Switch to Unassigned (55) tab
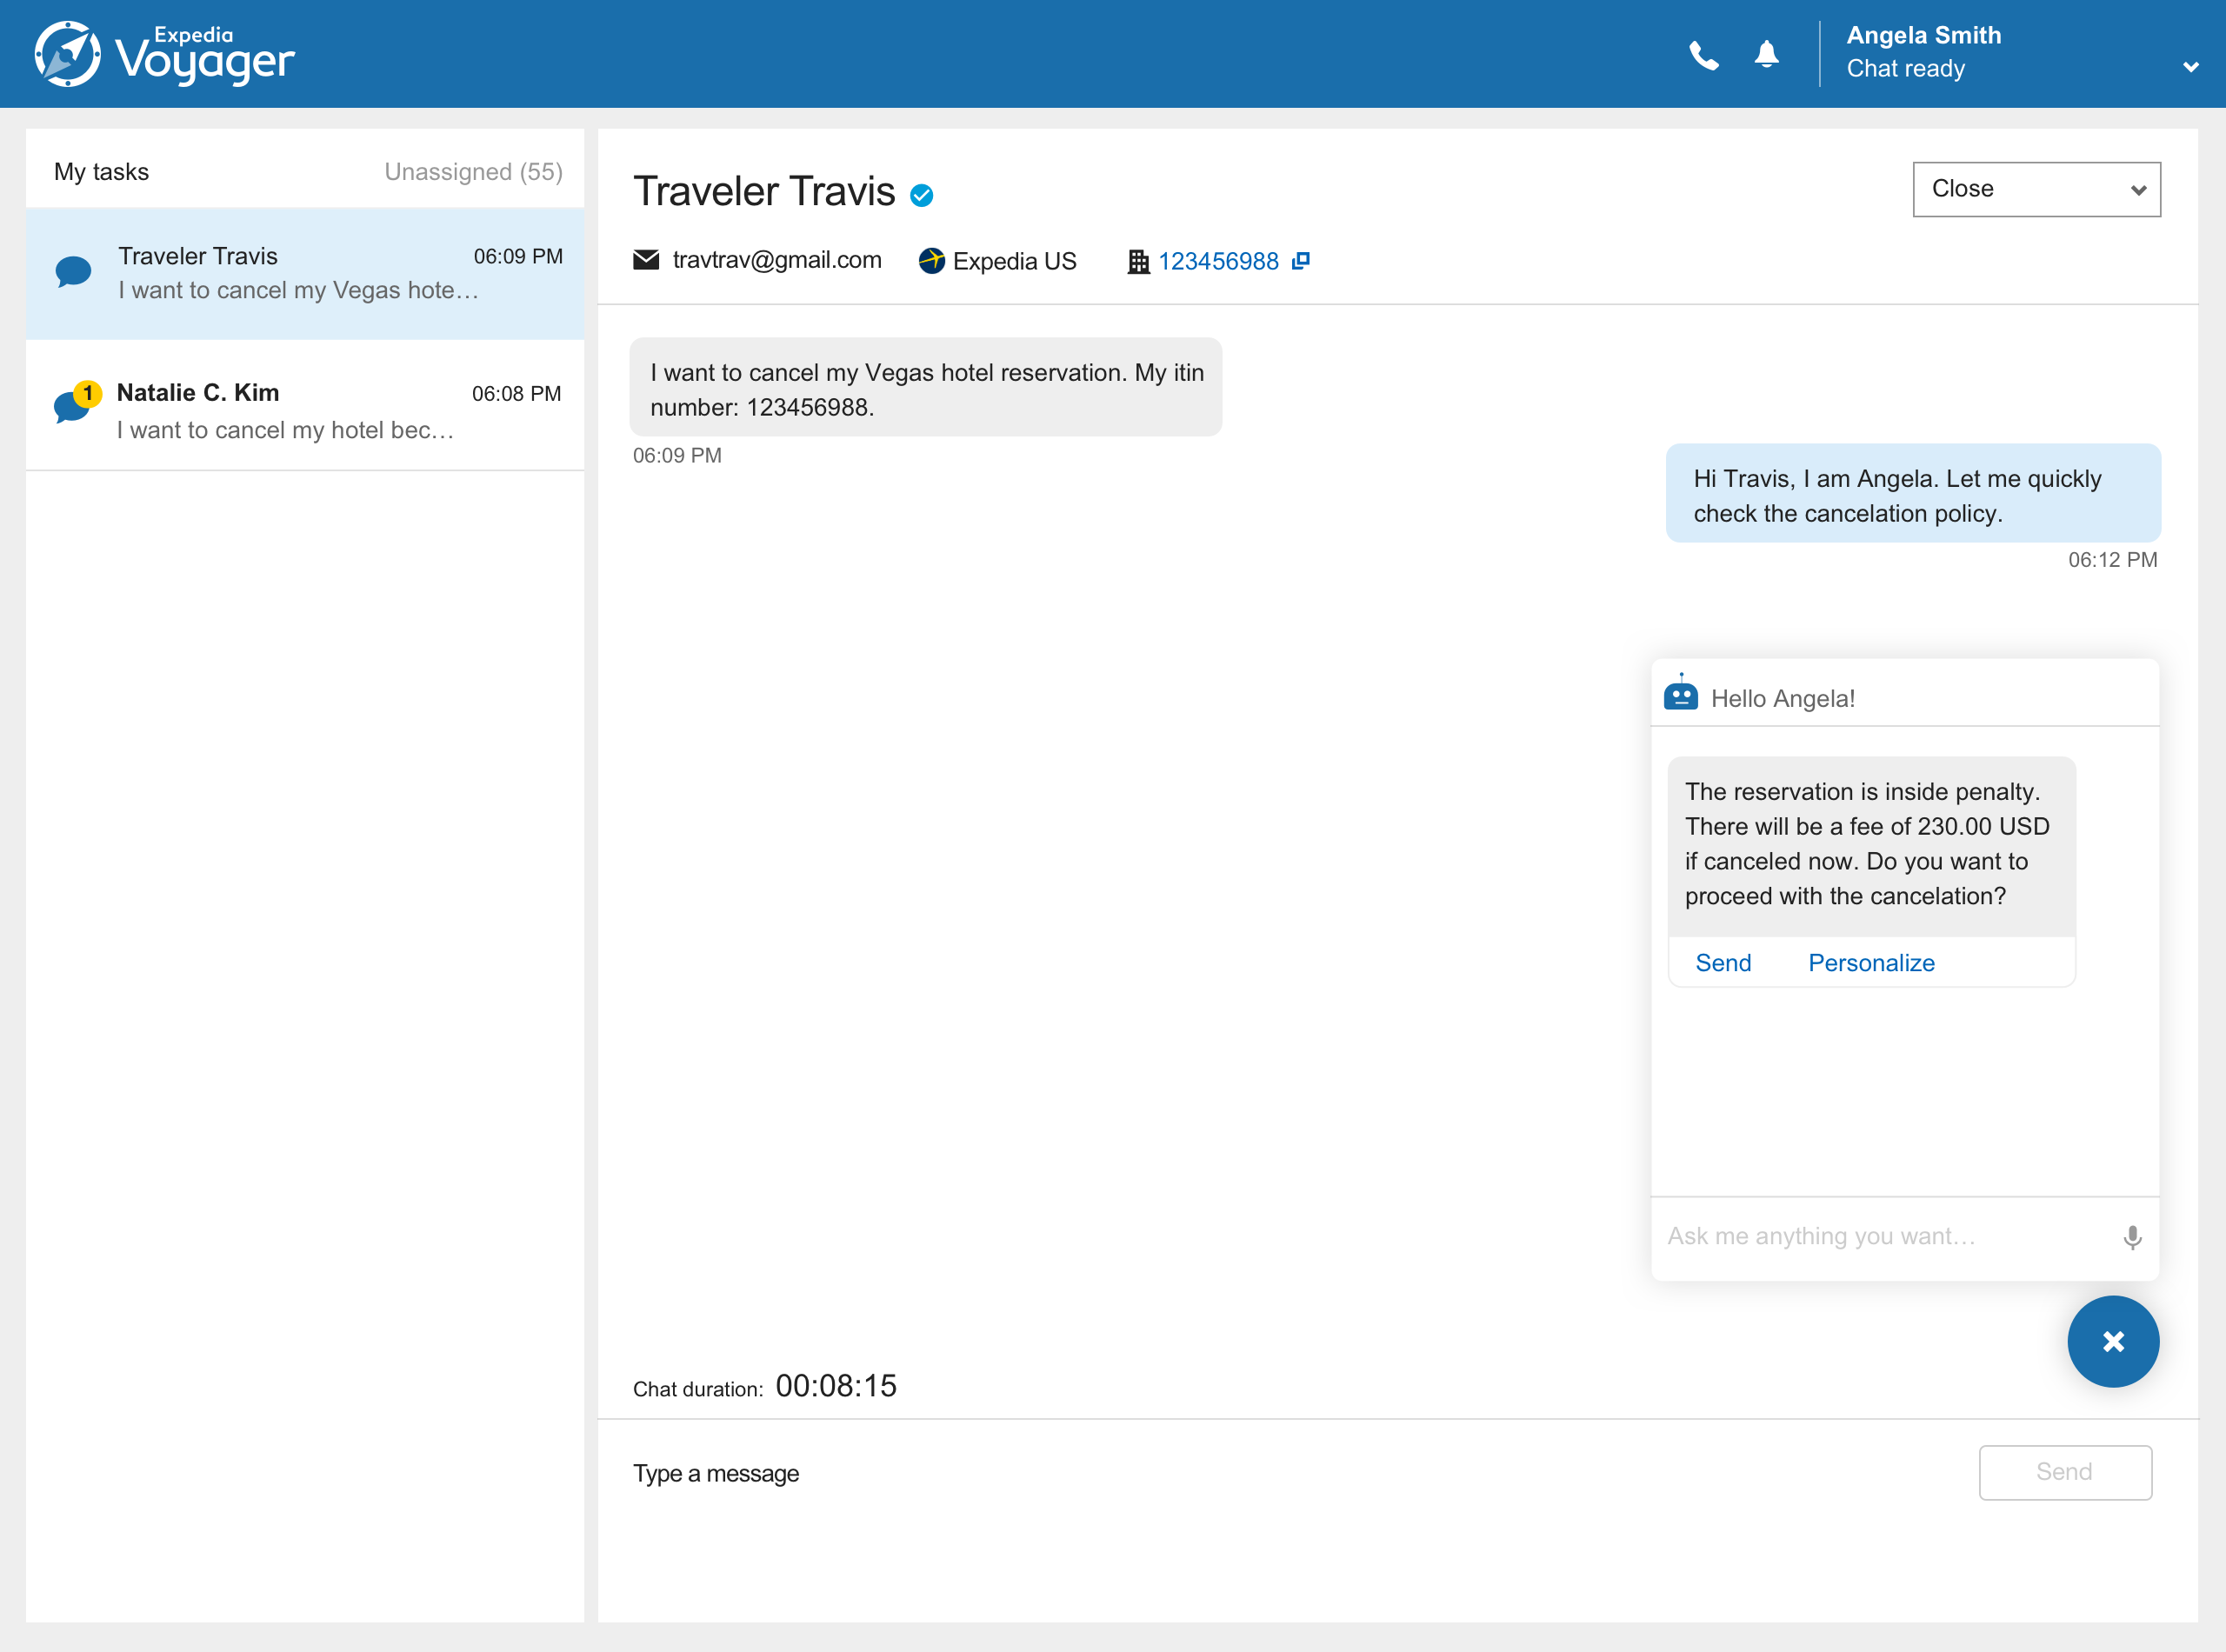The width and height of the screenshot is (2226, 1652). (473, 172)
